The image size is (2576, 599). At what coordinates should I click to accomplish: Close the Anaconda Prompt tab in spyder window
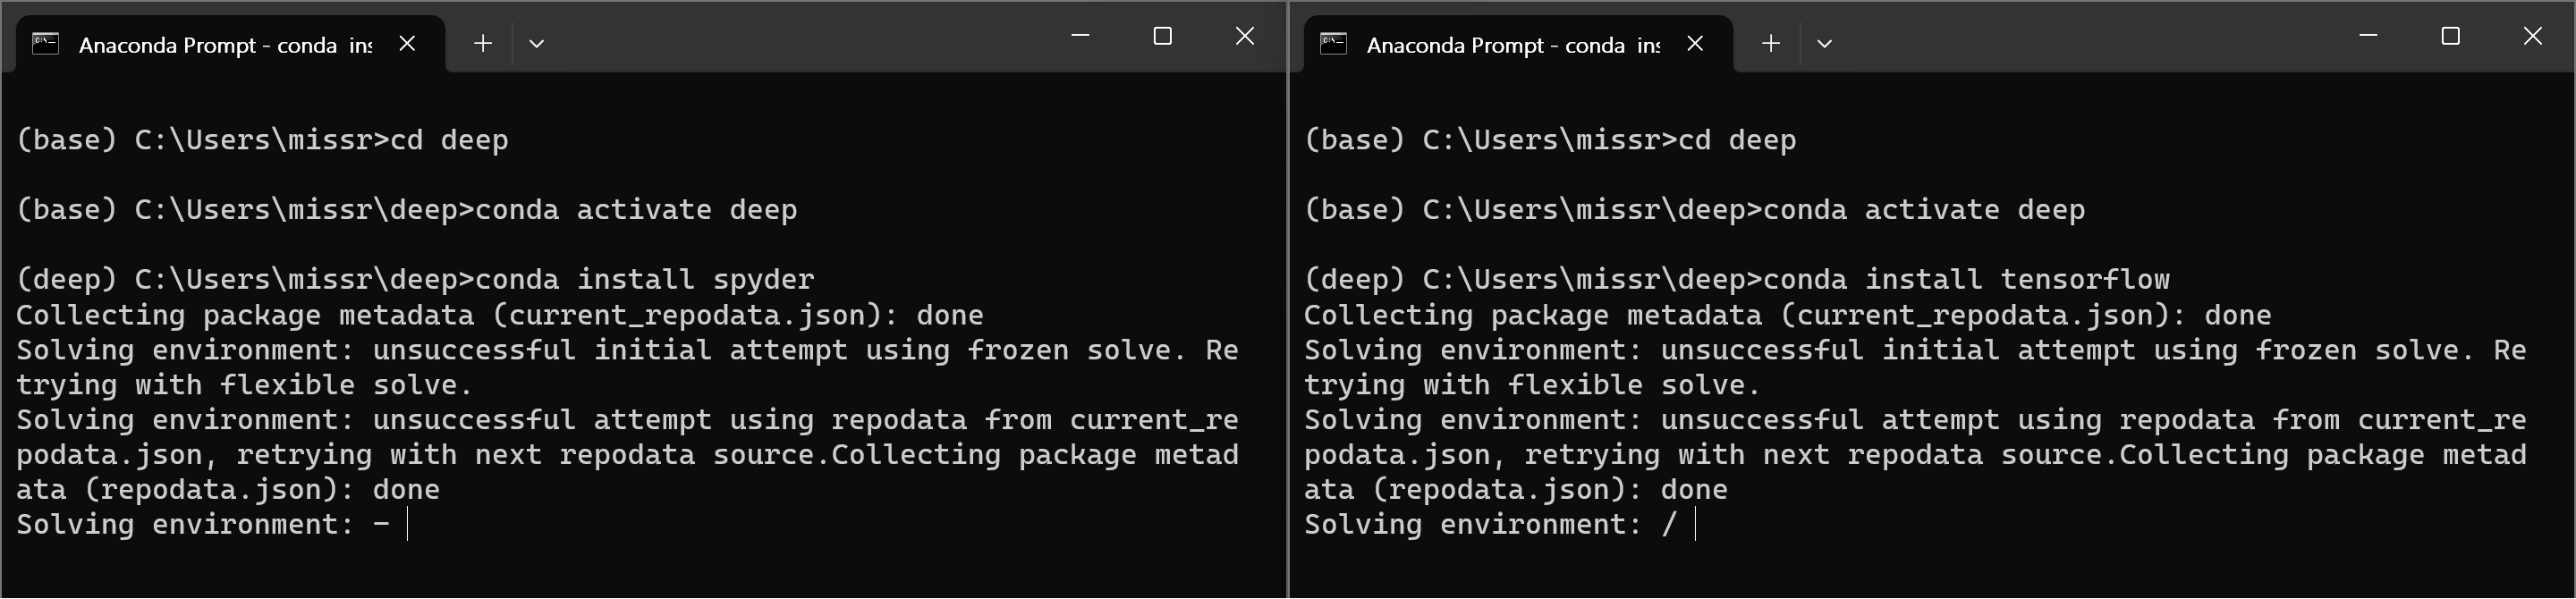click(x=407, y=43)
